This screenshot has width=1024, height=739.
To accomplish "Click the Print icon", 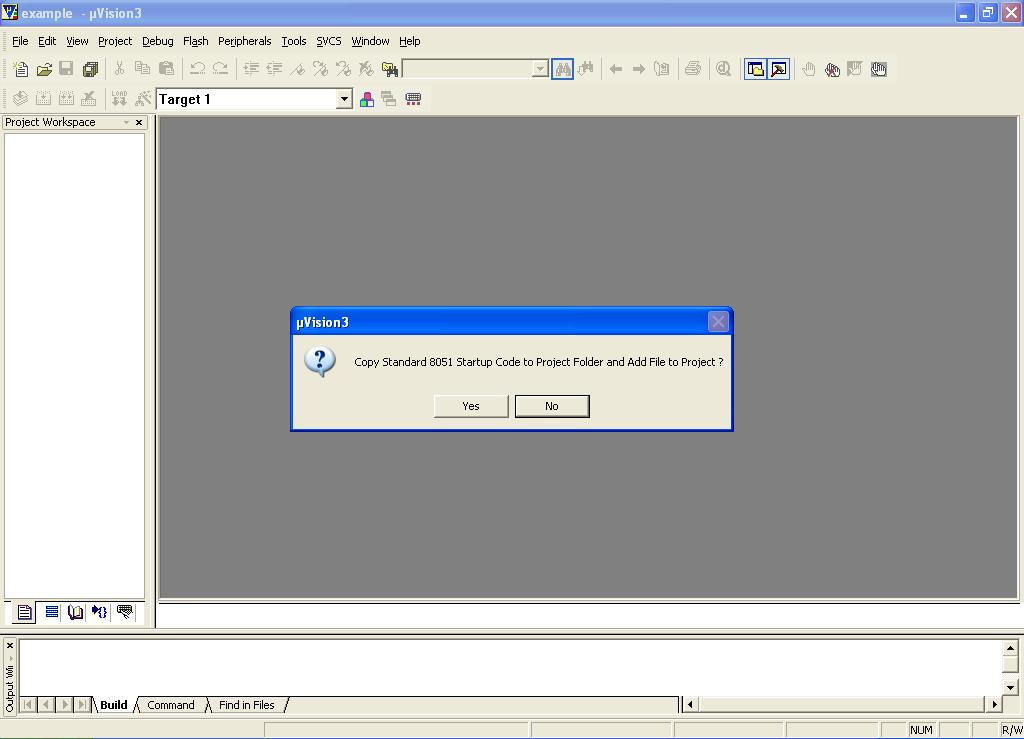I will tap(692, 69).
